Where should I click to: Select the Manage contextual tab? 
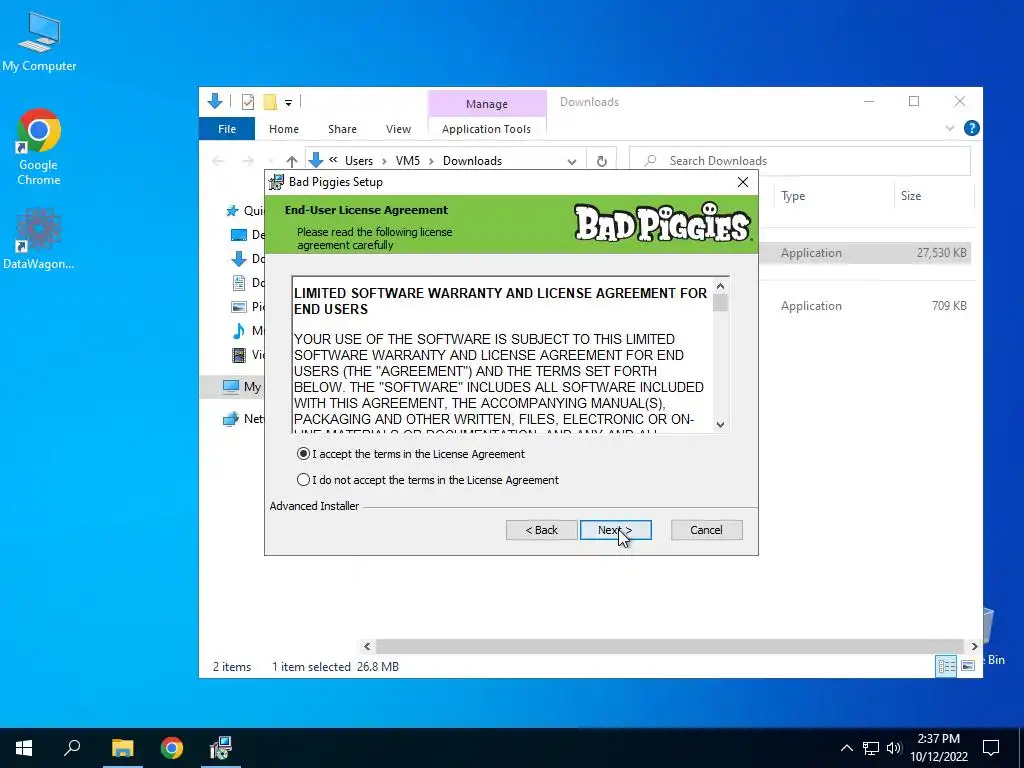[x=487, y=104]
